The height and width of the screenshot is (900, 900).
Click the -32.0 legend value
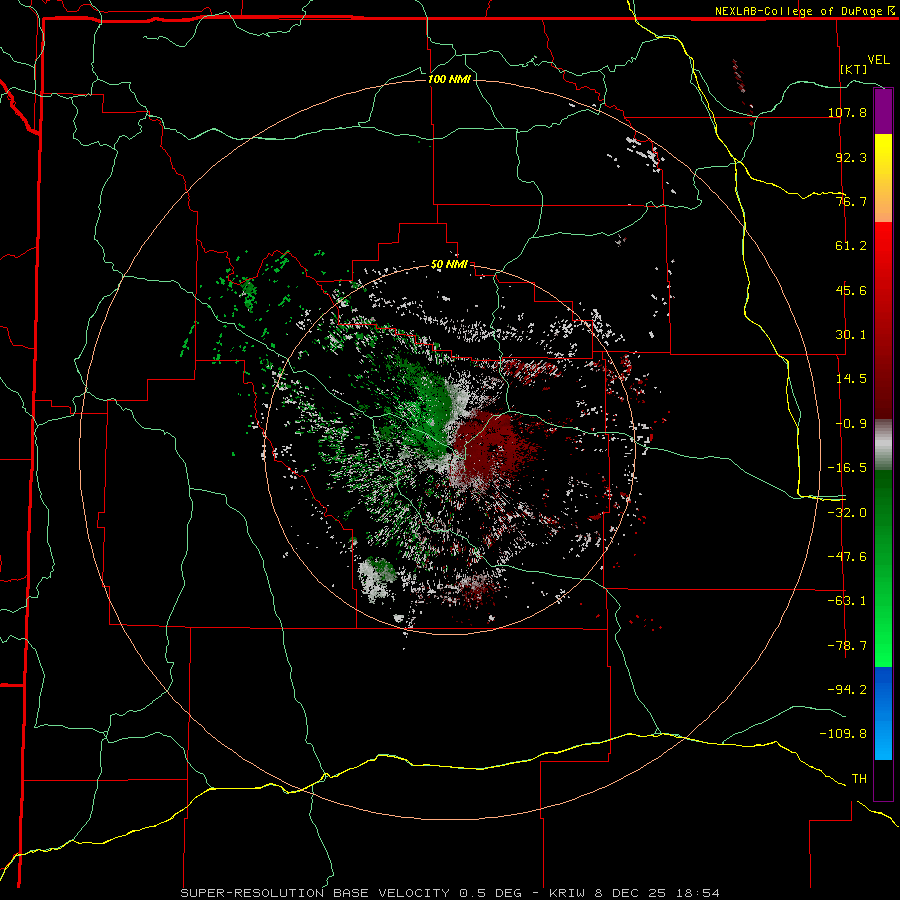click(x=847, y=513)
